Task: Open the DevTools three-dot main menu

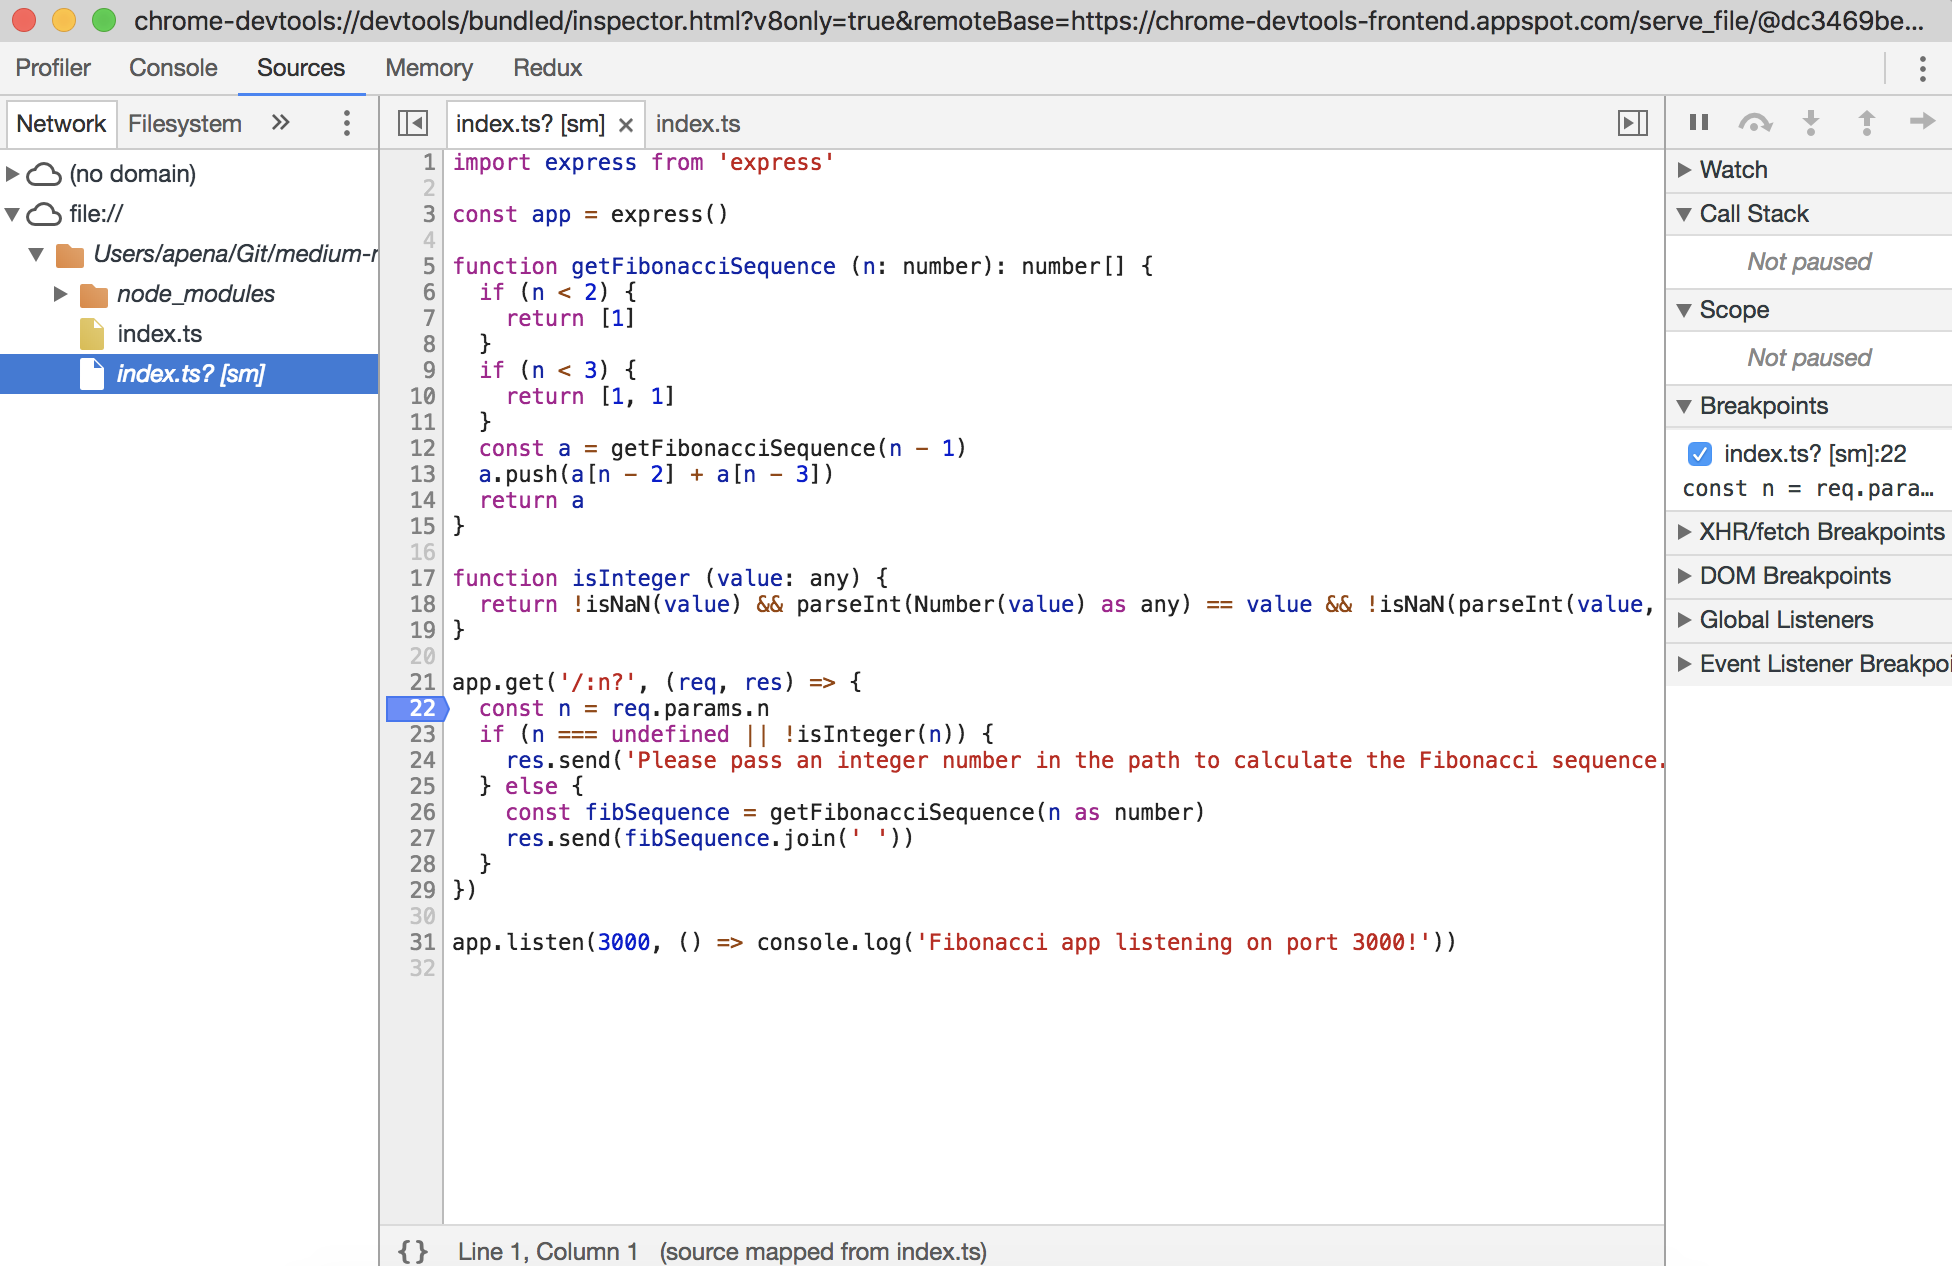Action: click(1922, 68)
